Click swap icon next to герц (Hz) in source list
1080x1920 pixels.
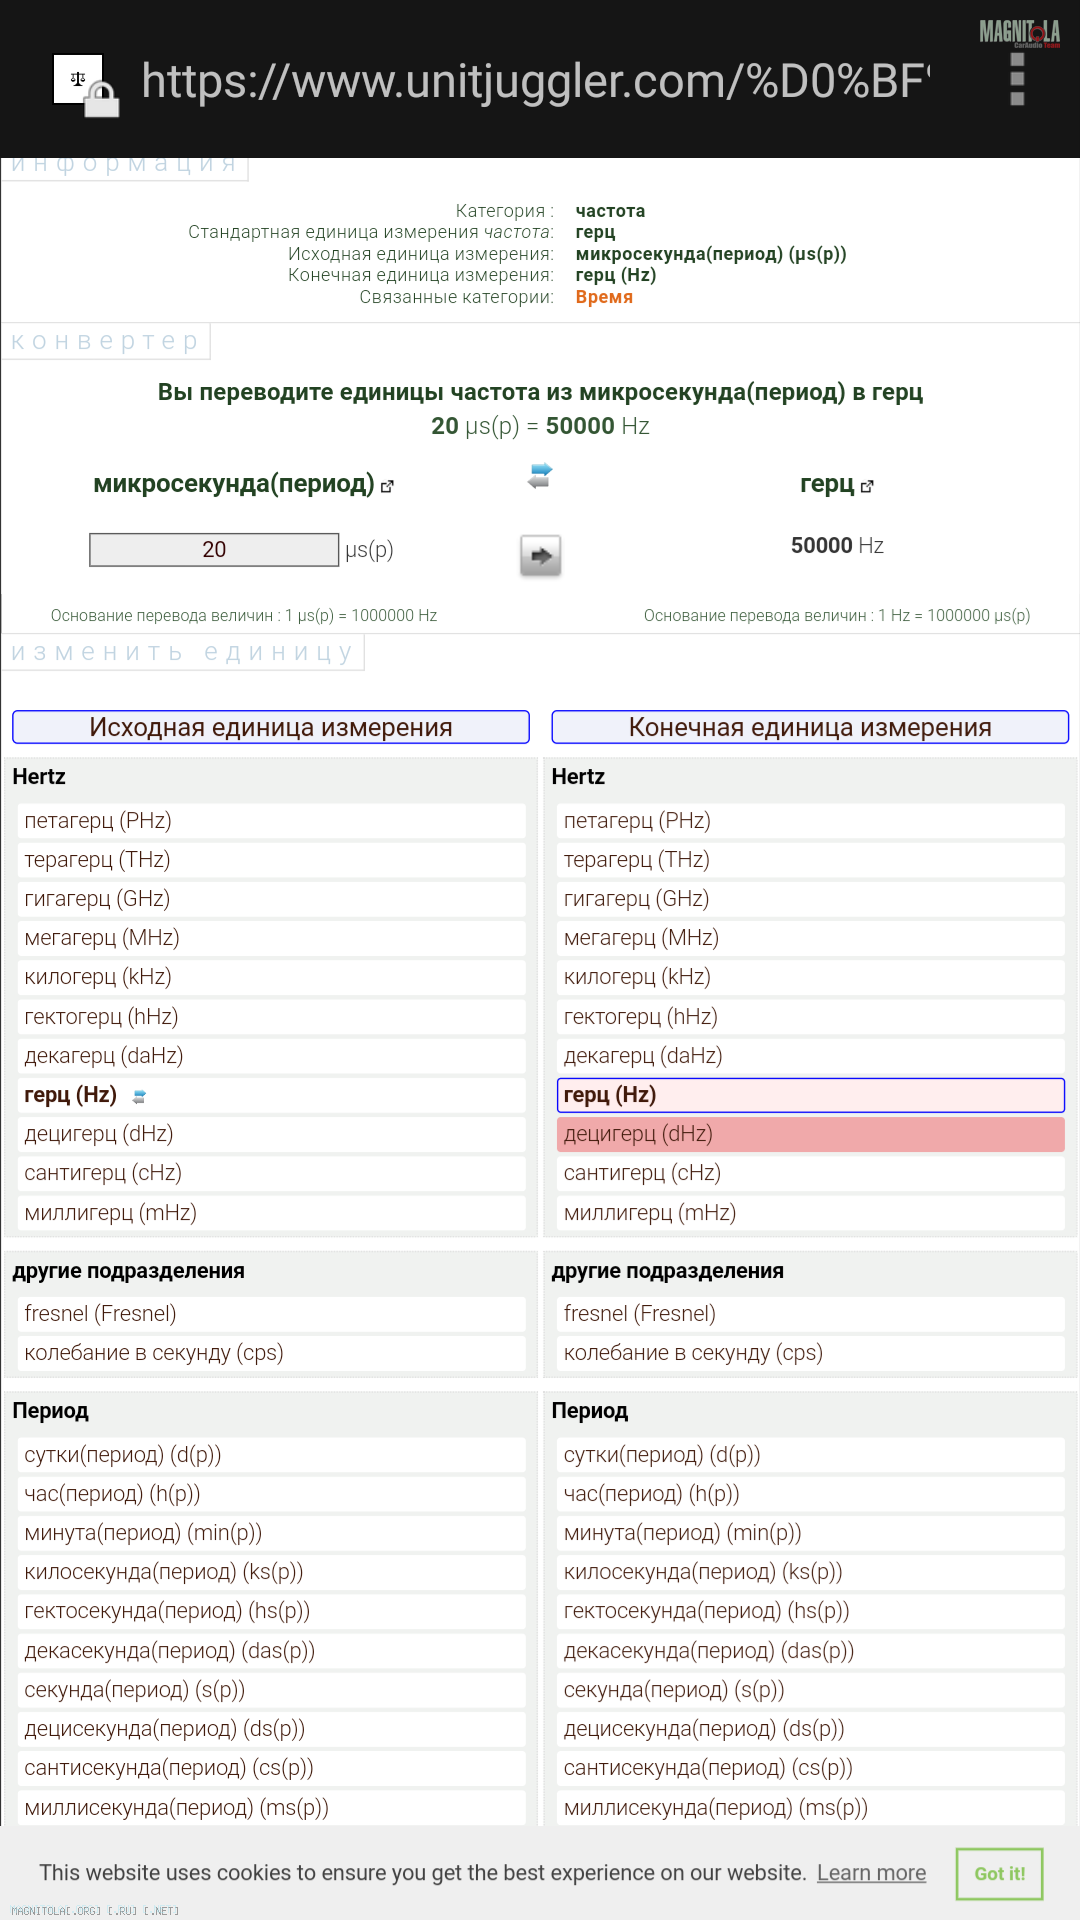pos(140,1097)
